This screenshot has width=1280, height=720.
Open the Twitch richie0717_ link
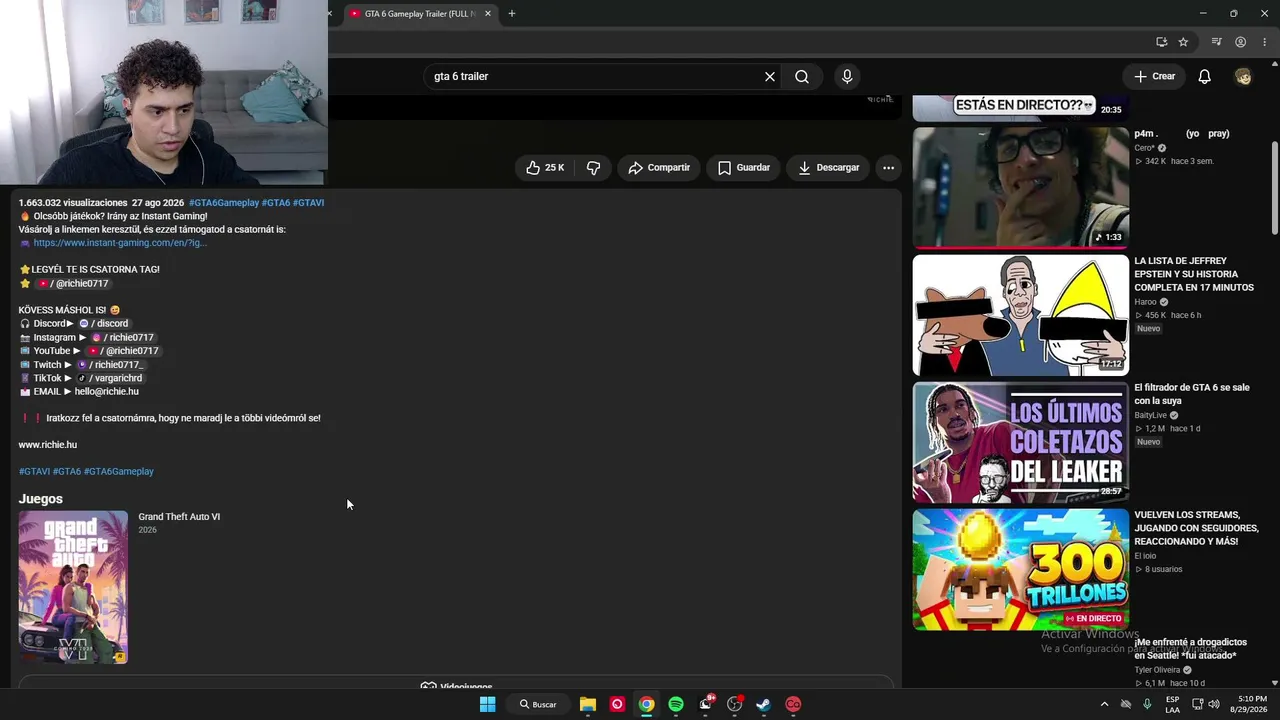pos(111,365)
